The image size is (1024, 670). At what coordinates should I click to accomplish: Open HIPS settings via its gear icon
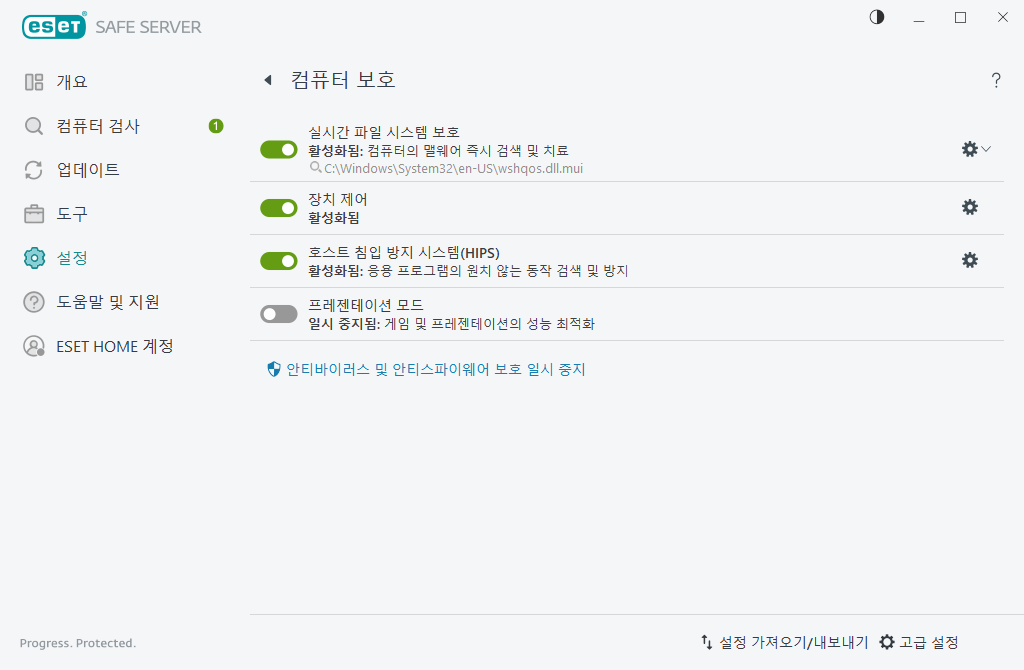point(969,260)
